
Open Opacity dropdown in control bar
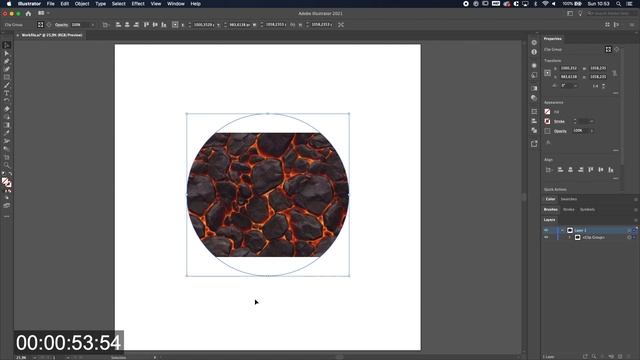93,24
